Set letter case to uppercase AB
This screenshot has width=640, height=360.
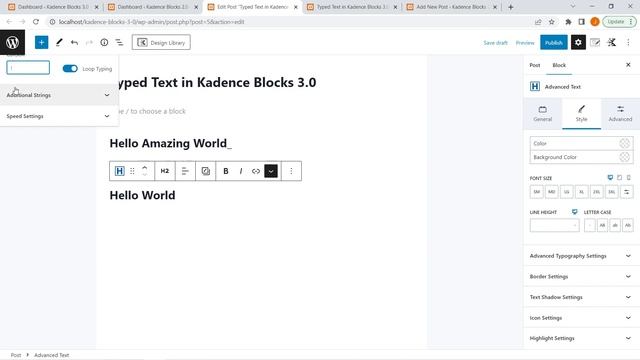(x=602, y=225)
